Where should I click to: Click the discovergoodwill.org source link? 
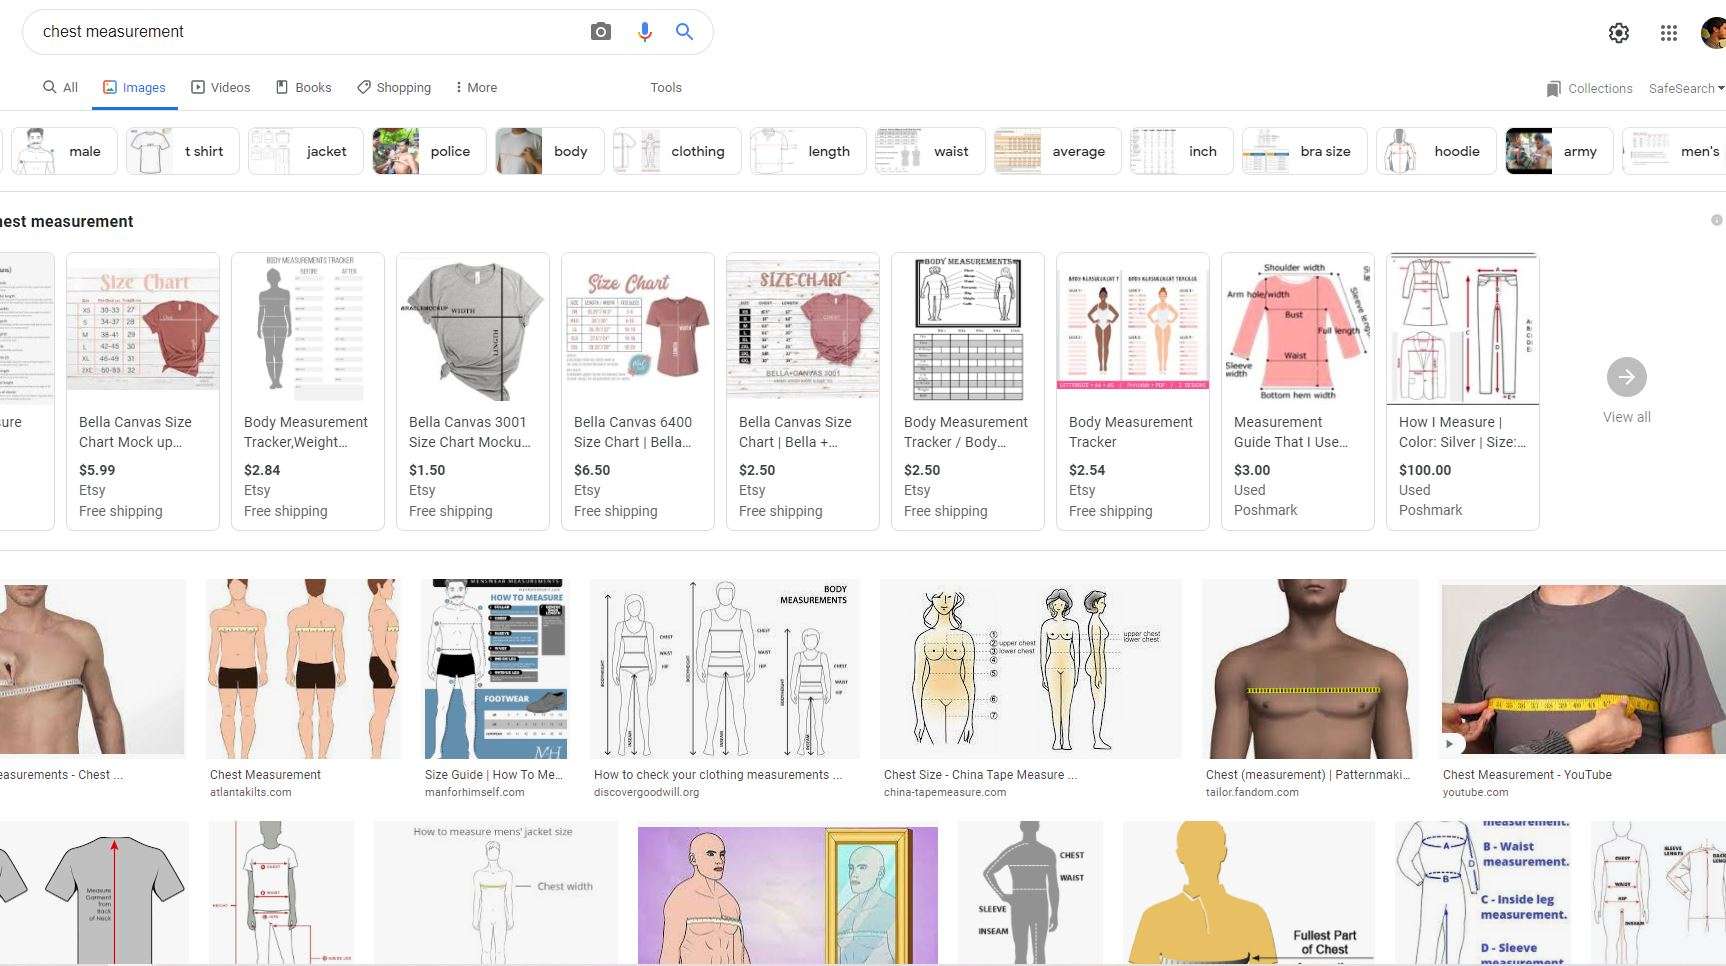(647, 792)
